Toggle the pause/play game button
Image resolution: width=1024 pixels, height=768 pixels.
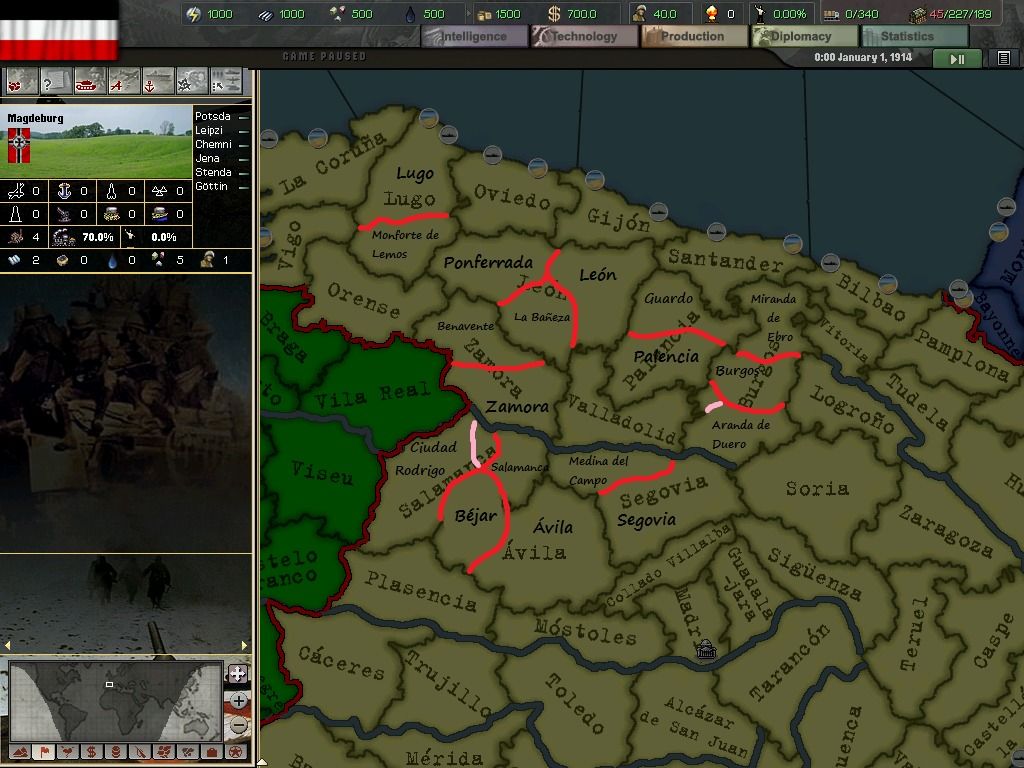coord(957,59)
